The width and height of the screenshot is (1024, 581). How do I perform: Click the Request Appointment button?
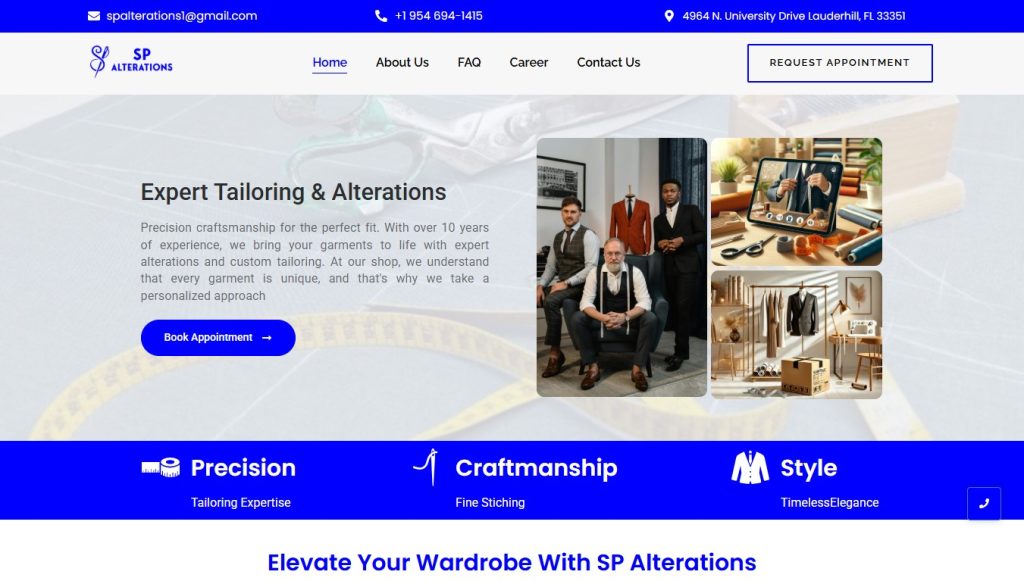click(840, 63)
